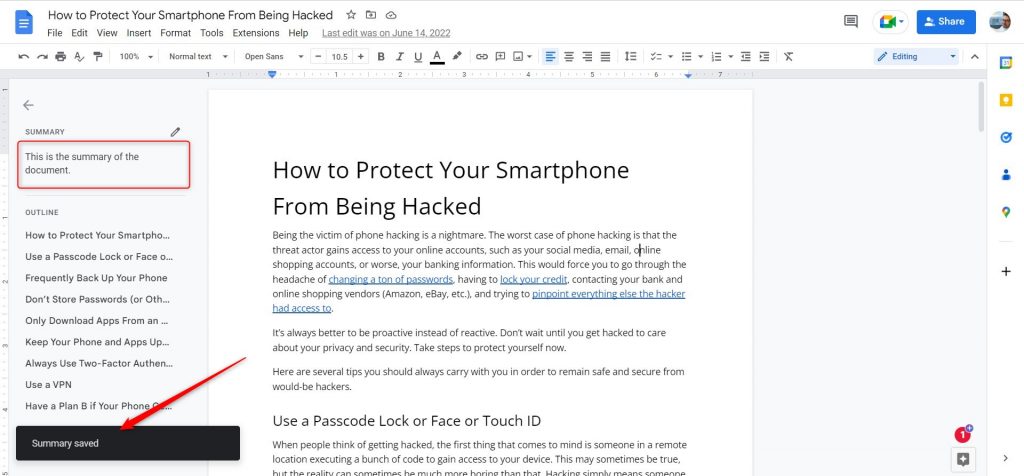
Task: Jump to Use a VPN outline heading
Action: [x=48, y=385]
